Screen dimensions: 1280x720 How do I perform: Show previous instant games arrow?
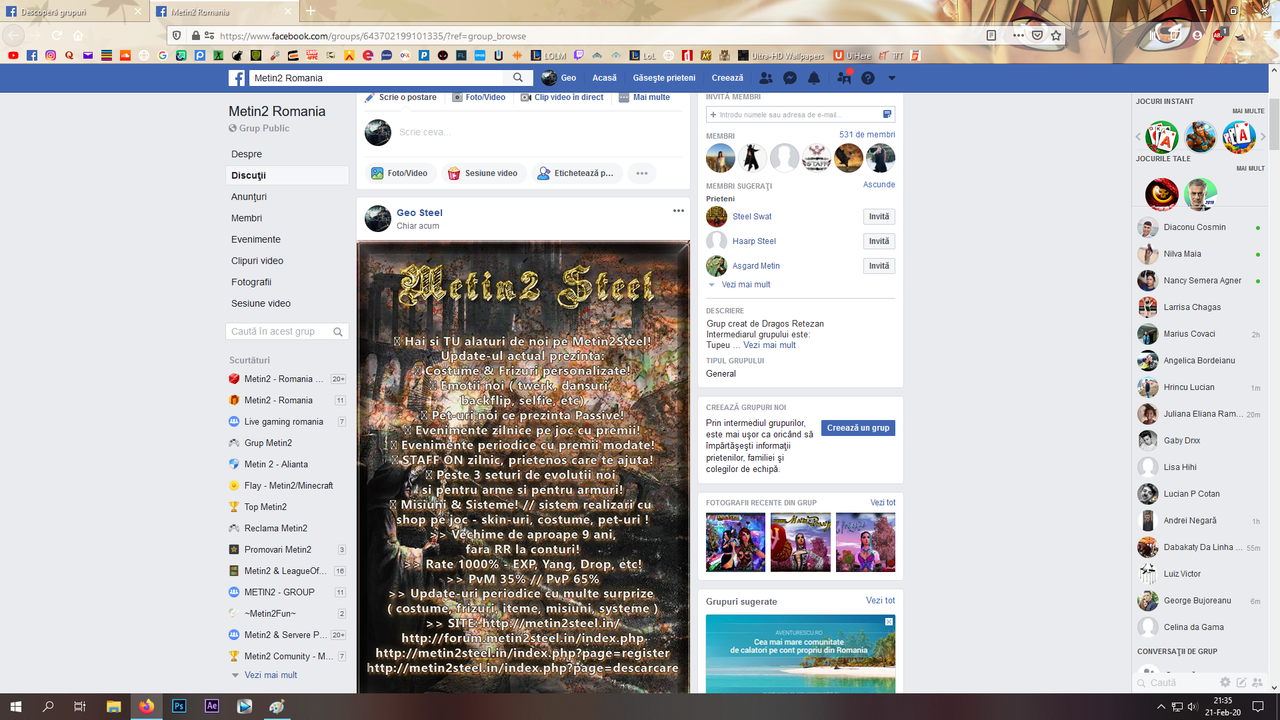pyautogui.click(x=1139, y=137)
